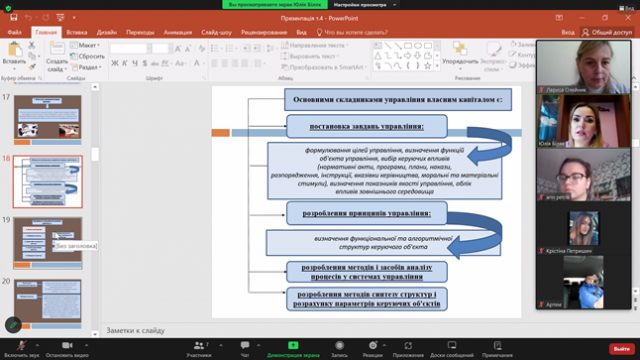Expand arrow next to Участники
The height and width of the screenshot is (360, 640).
point(221,345)
